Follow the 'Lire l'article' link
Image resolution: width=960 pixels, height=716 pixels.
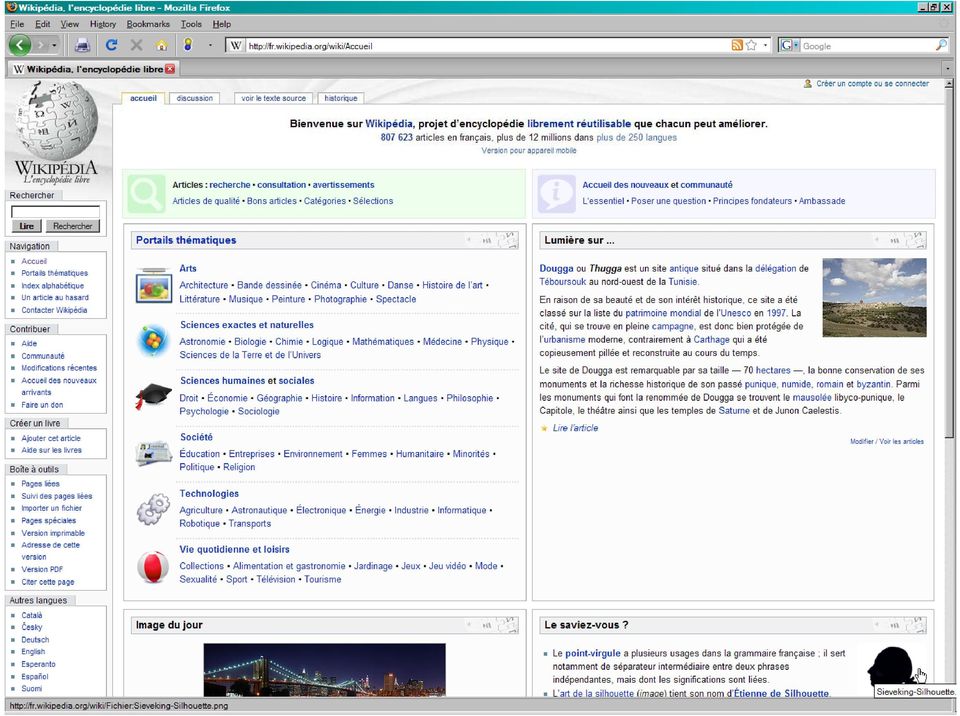pyautogui.click(x=576, y=428)
